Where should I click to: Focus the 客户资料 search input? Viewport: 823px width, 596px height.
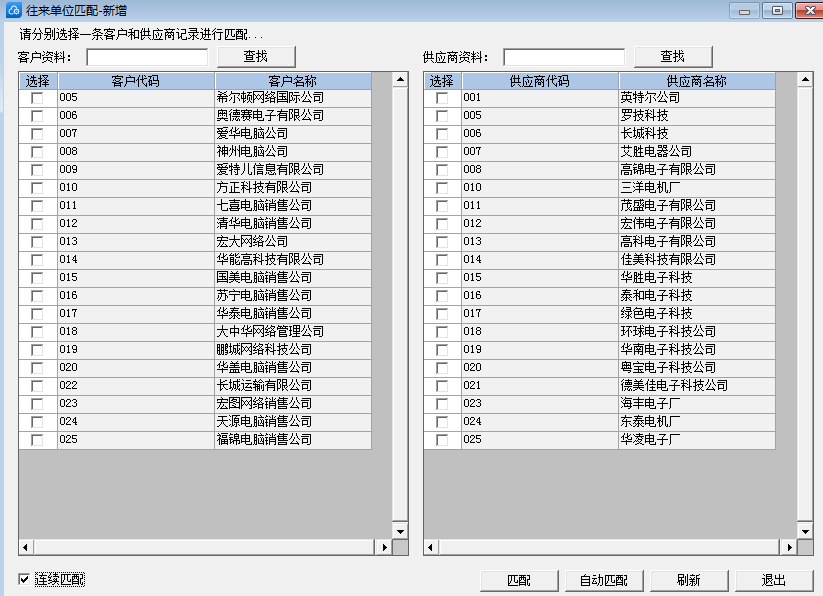tap(147, 57)
